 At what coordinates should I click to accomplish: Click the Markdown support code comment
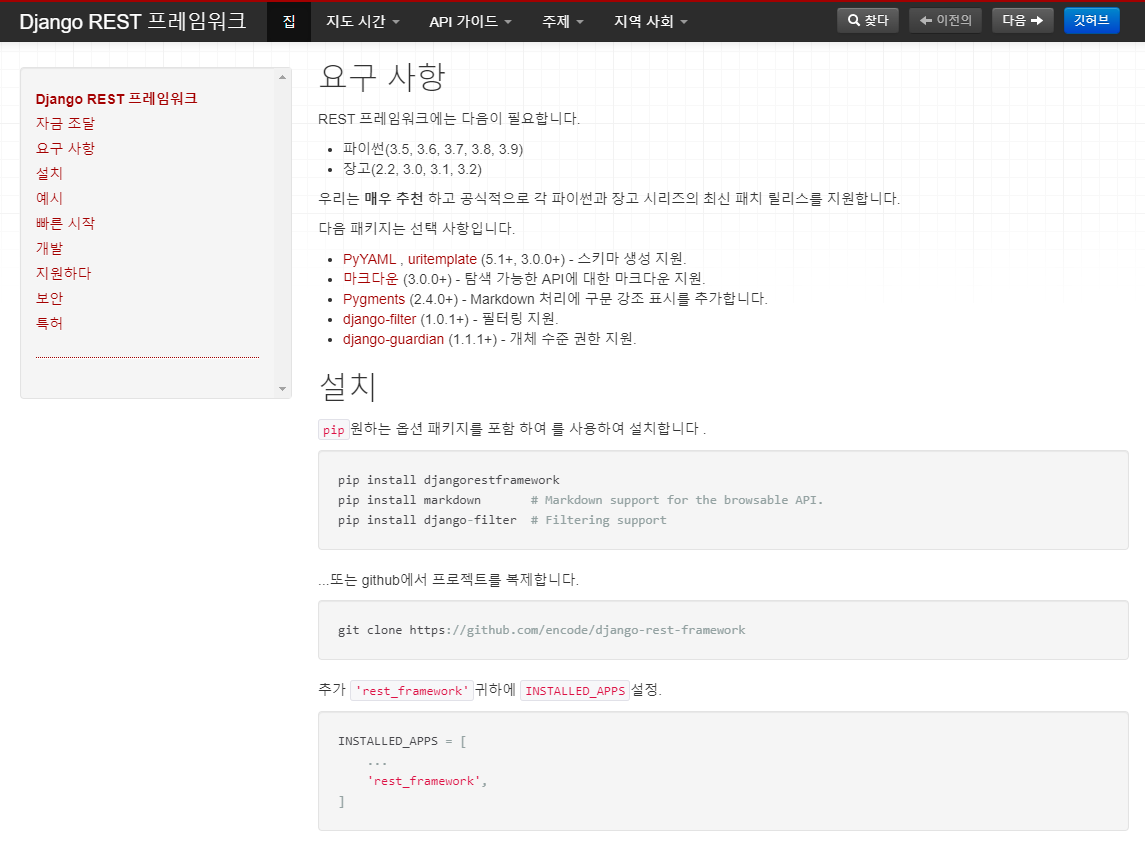pyautogui.click(x=677, y=500)
